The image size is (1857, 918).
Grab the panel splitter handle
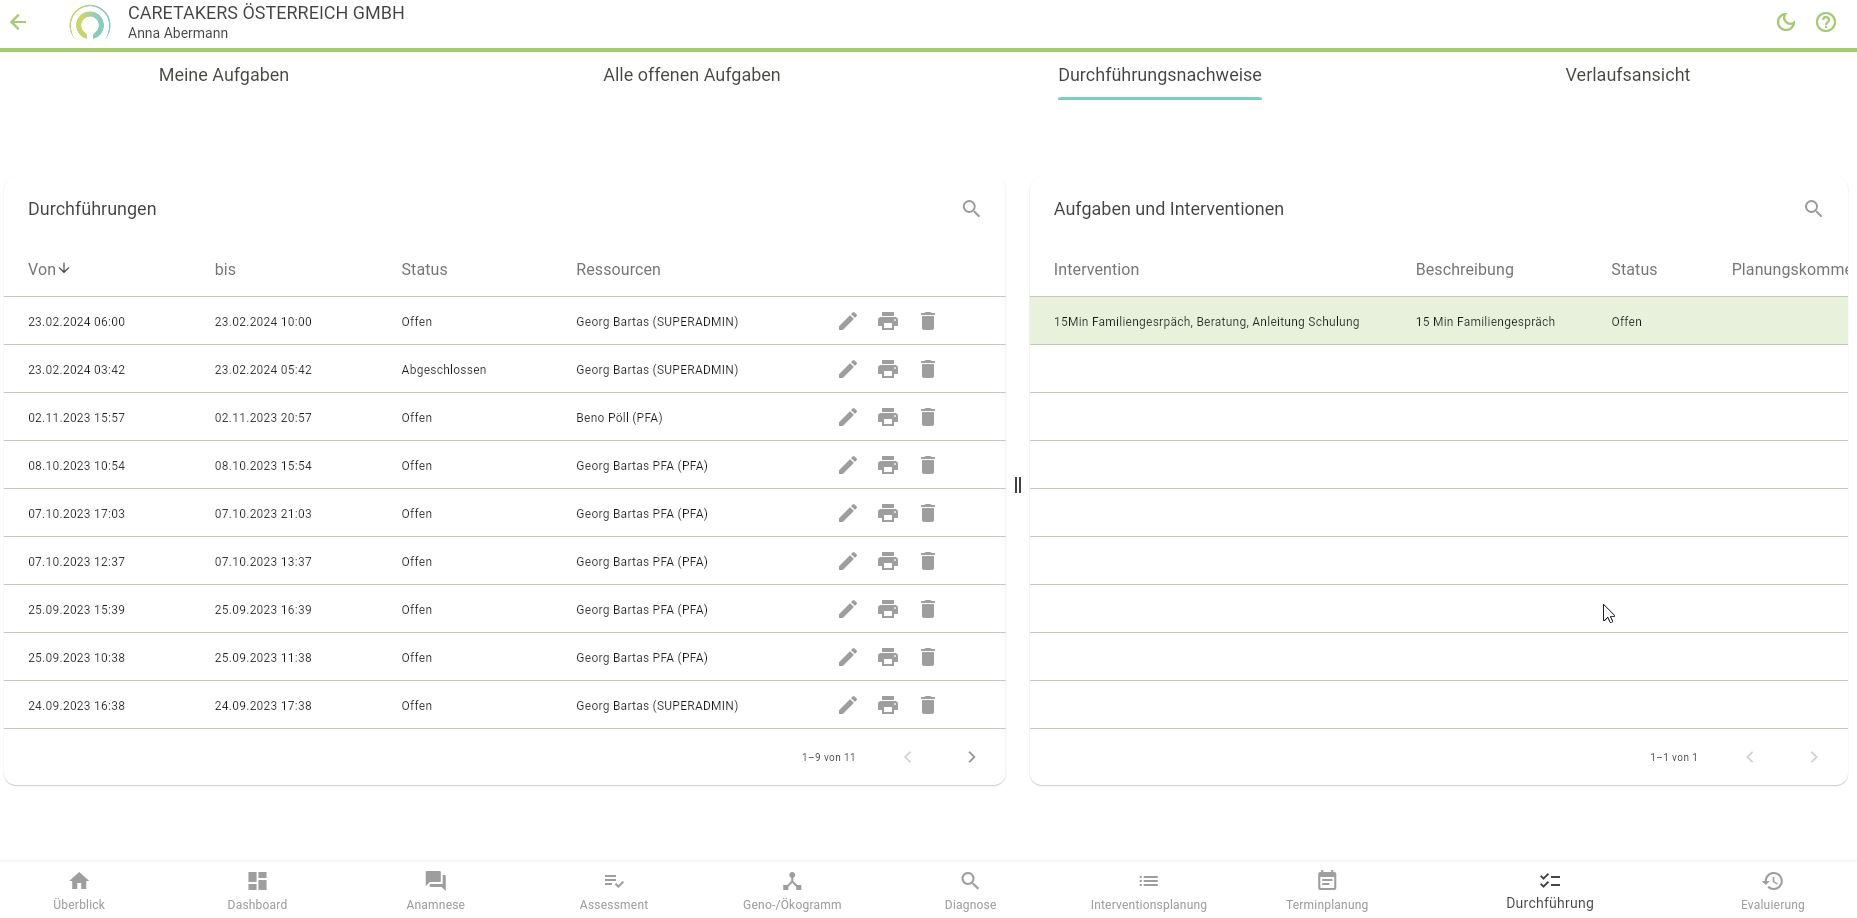click(x=1017, y=485)
